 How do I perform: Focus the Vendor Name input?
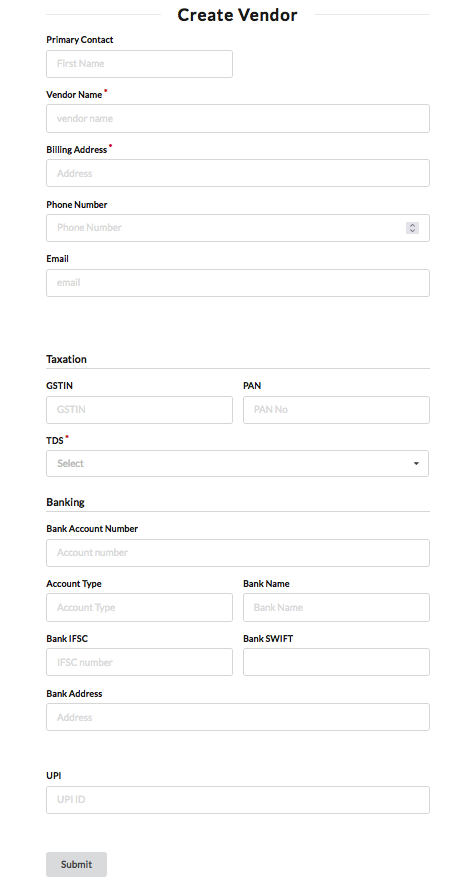[238, 118]
